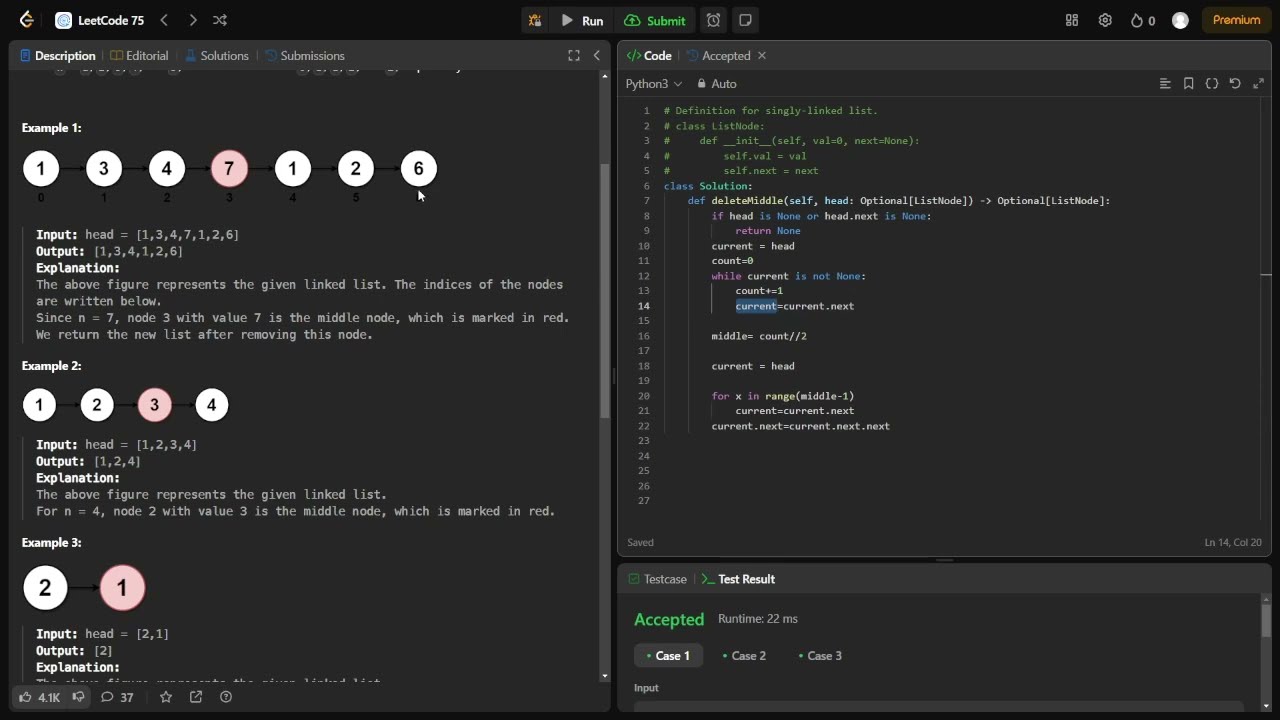The height and width of the screenshot is (720, 1280).
Task: Click the format code icon
Action: pos(1165,84)
